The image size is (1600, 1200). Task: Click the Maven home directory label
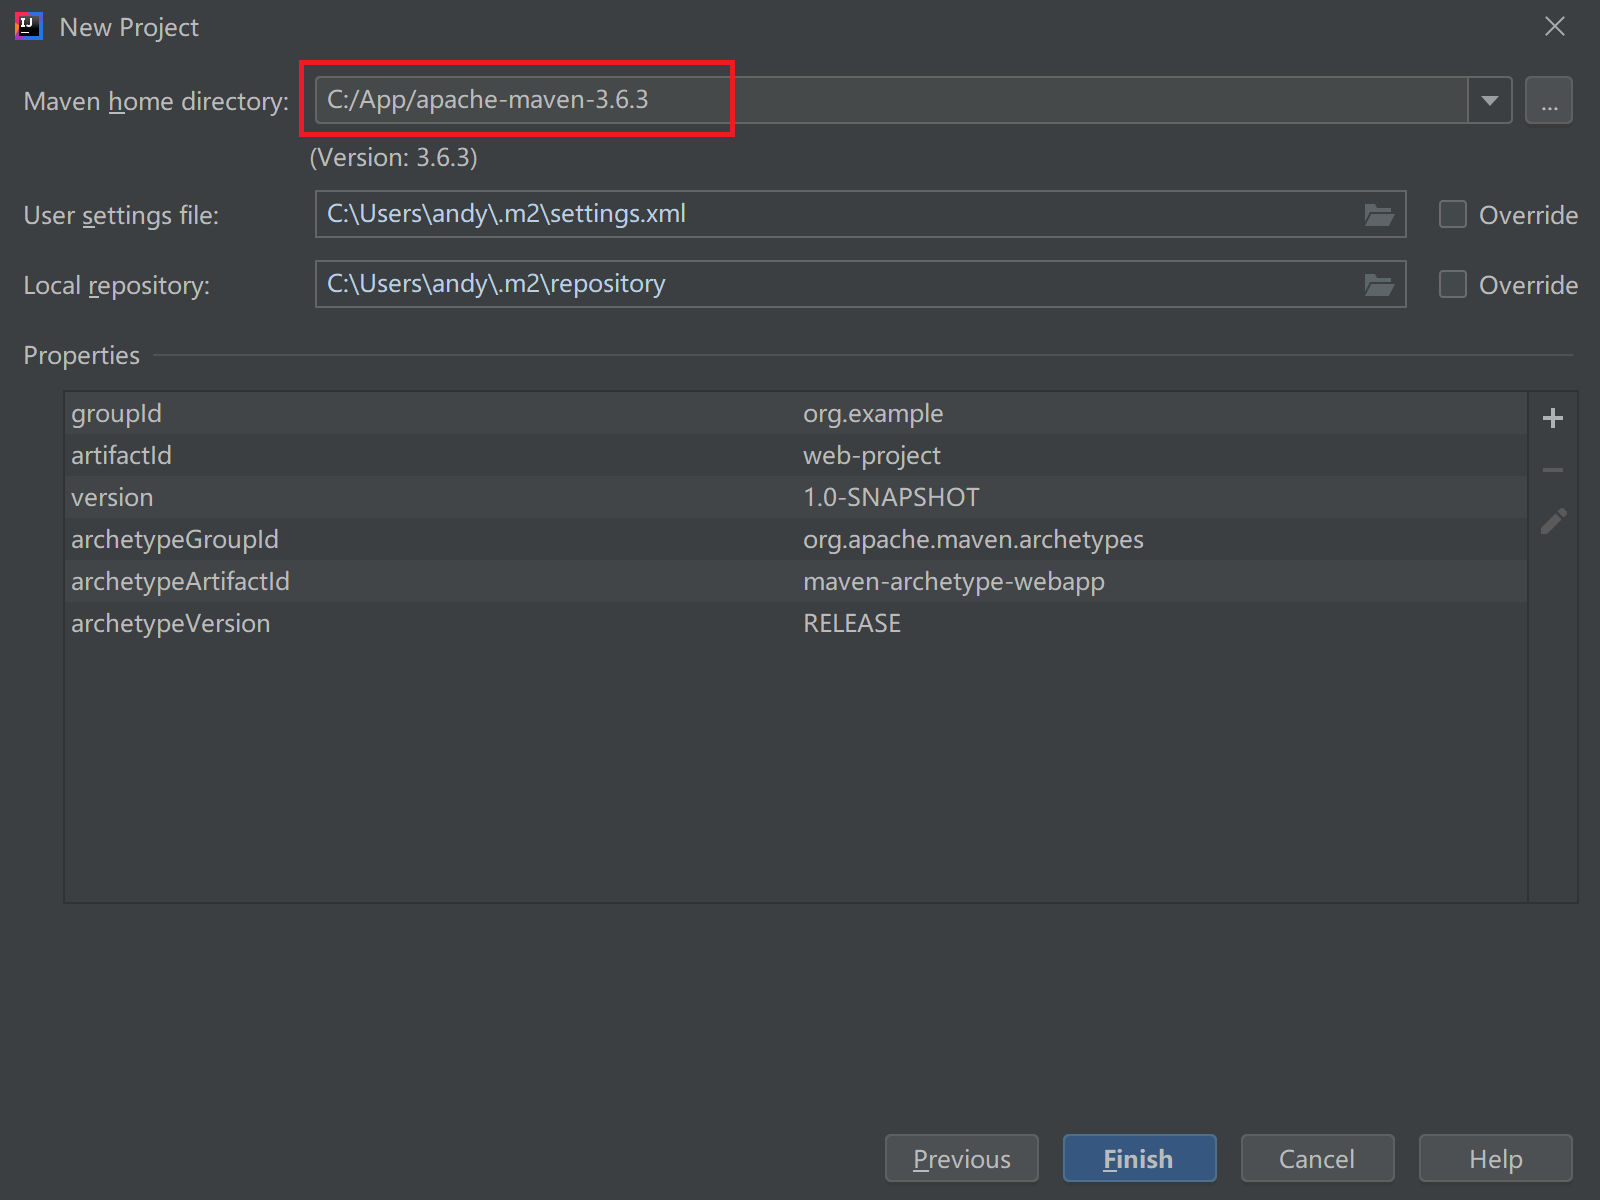point(156,101)
